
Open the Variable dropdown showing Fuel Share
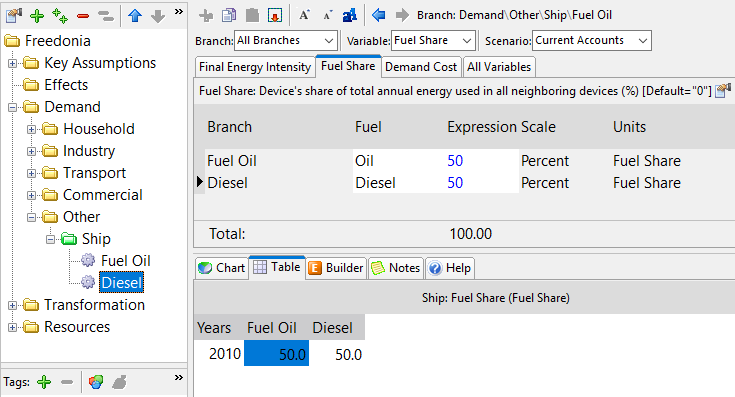pyautogui.click(x=433, y=40)
